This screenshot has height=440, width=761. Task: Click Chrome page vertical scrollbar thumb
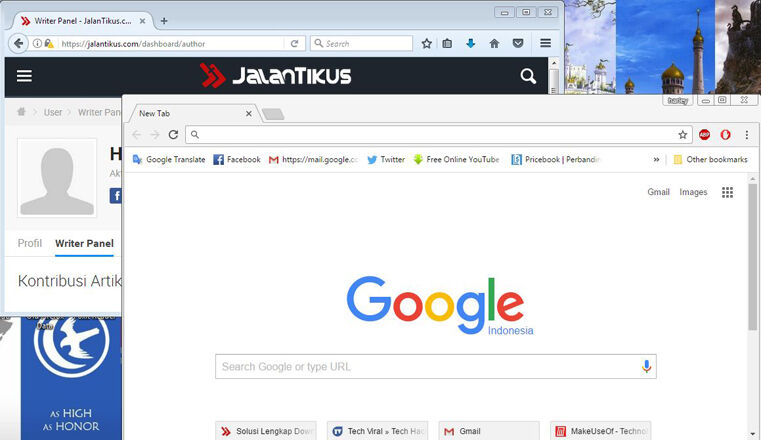(x=753, y=257)
